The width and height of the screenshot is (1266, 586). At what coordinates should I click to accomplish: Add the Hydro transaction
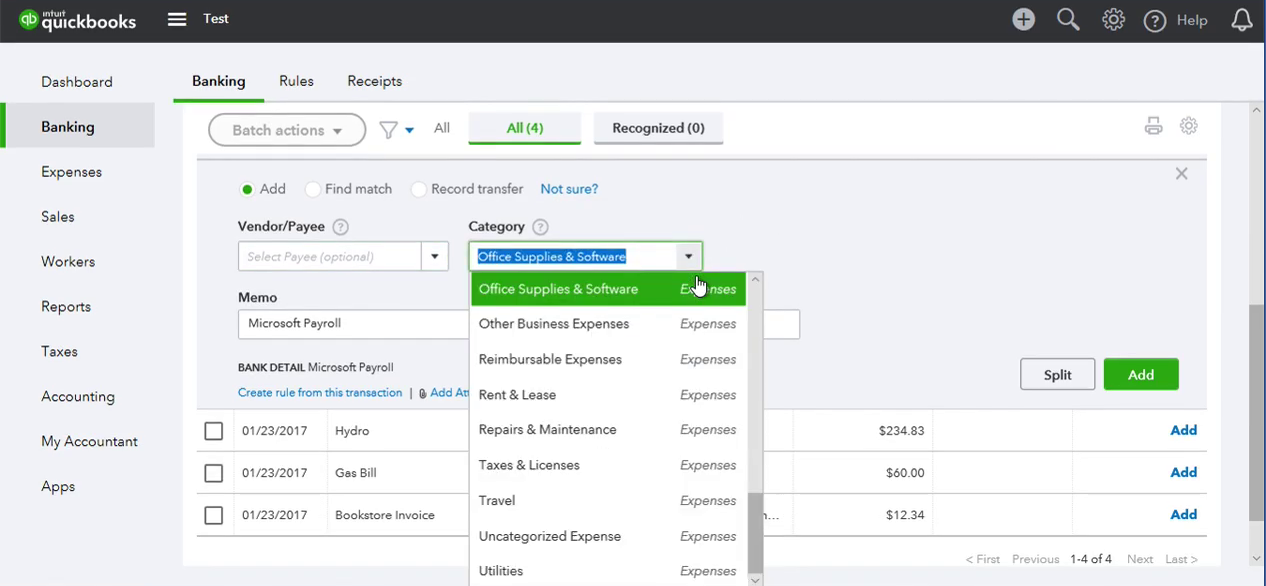[1183, 431]
